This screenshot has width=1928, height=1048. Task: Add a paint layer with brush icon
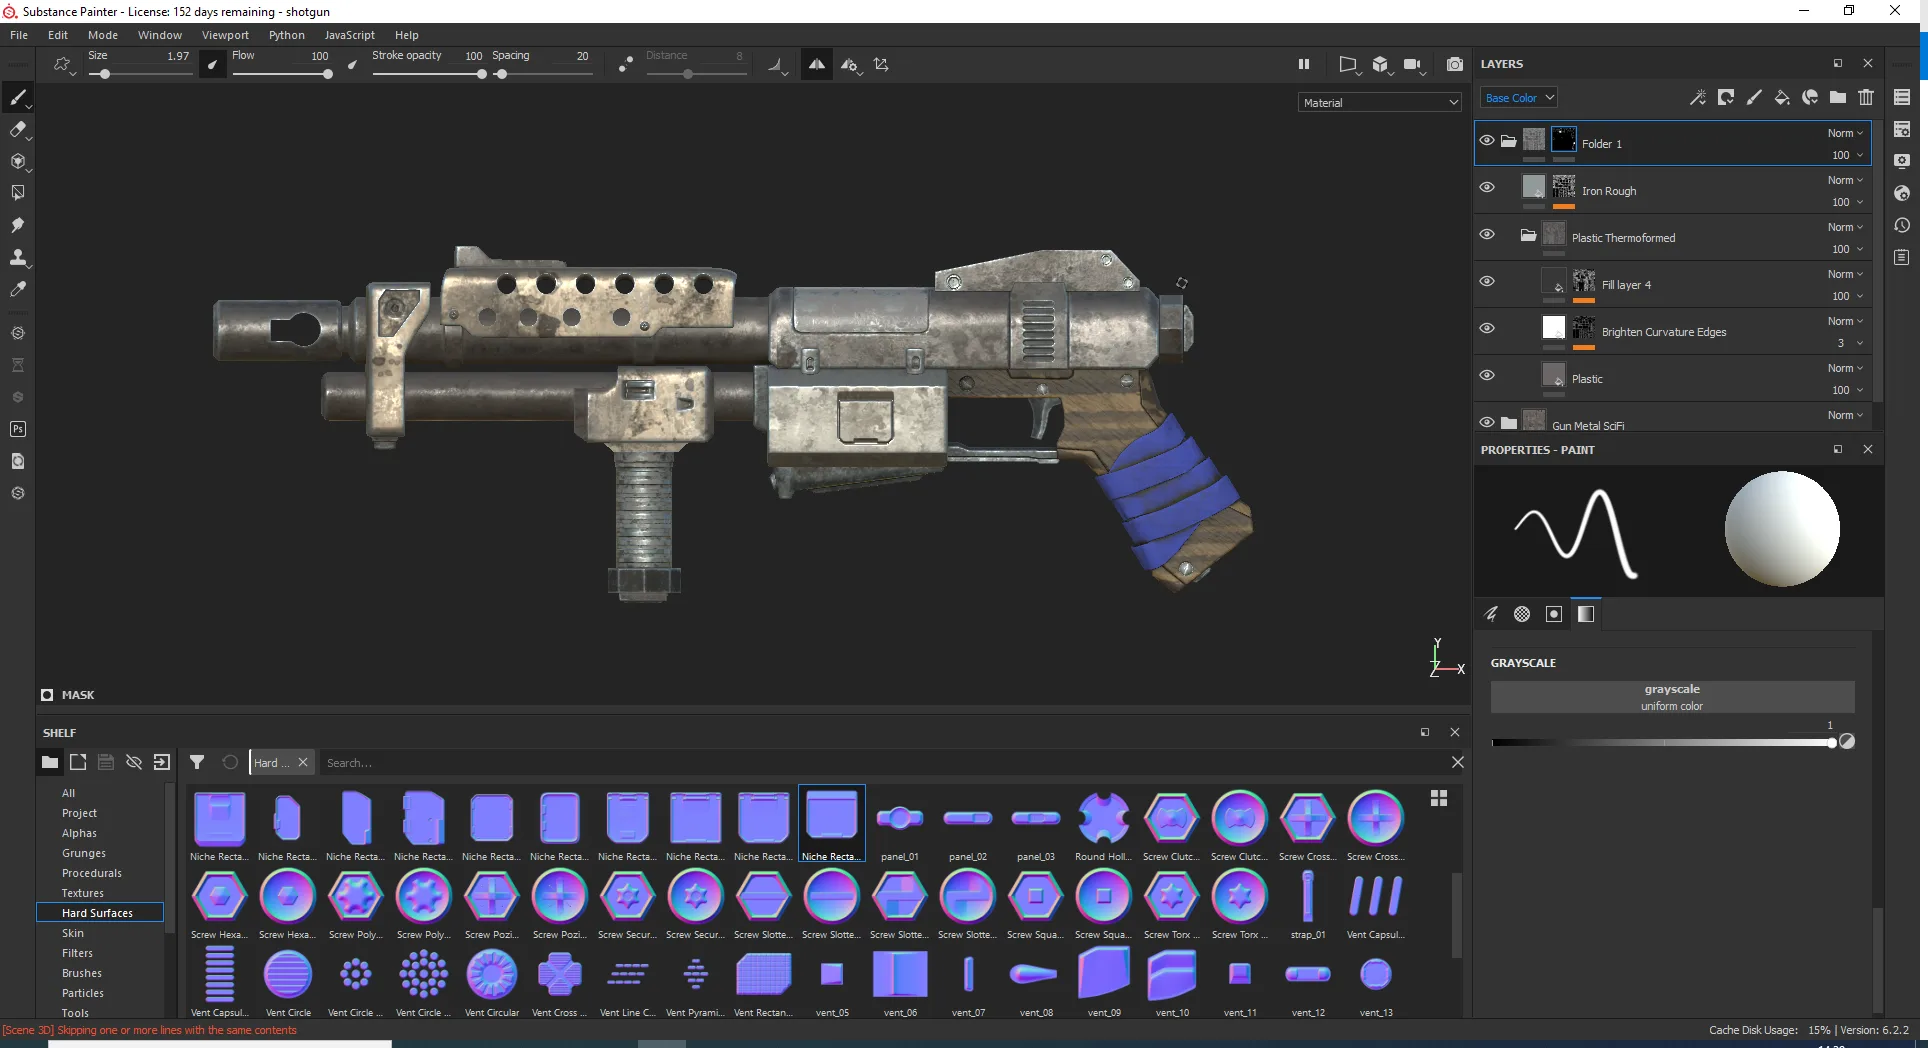tap(1754, 97)
